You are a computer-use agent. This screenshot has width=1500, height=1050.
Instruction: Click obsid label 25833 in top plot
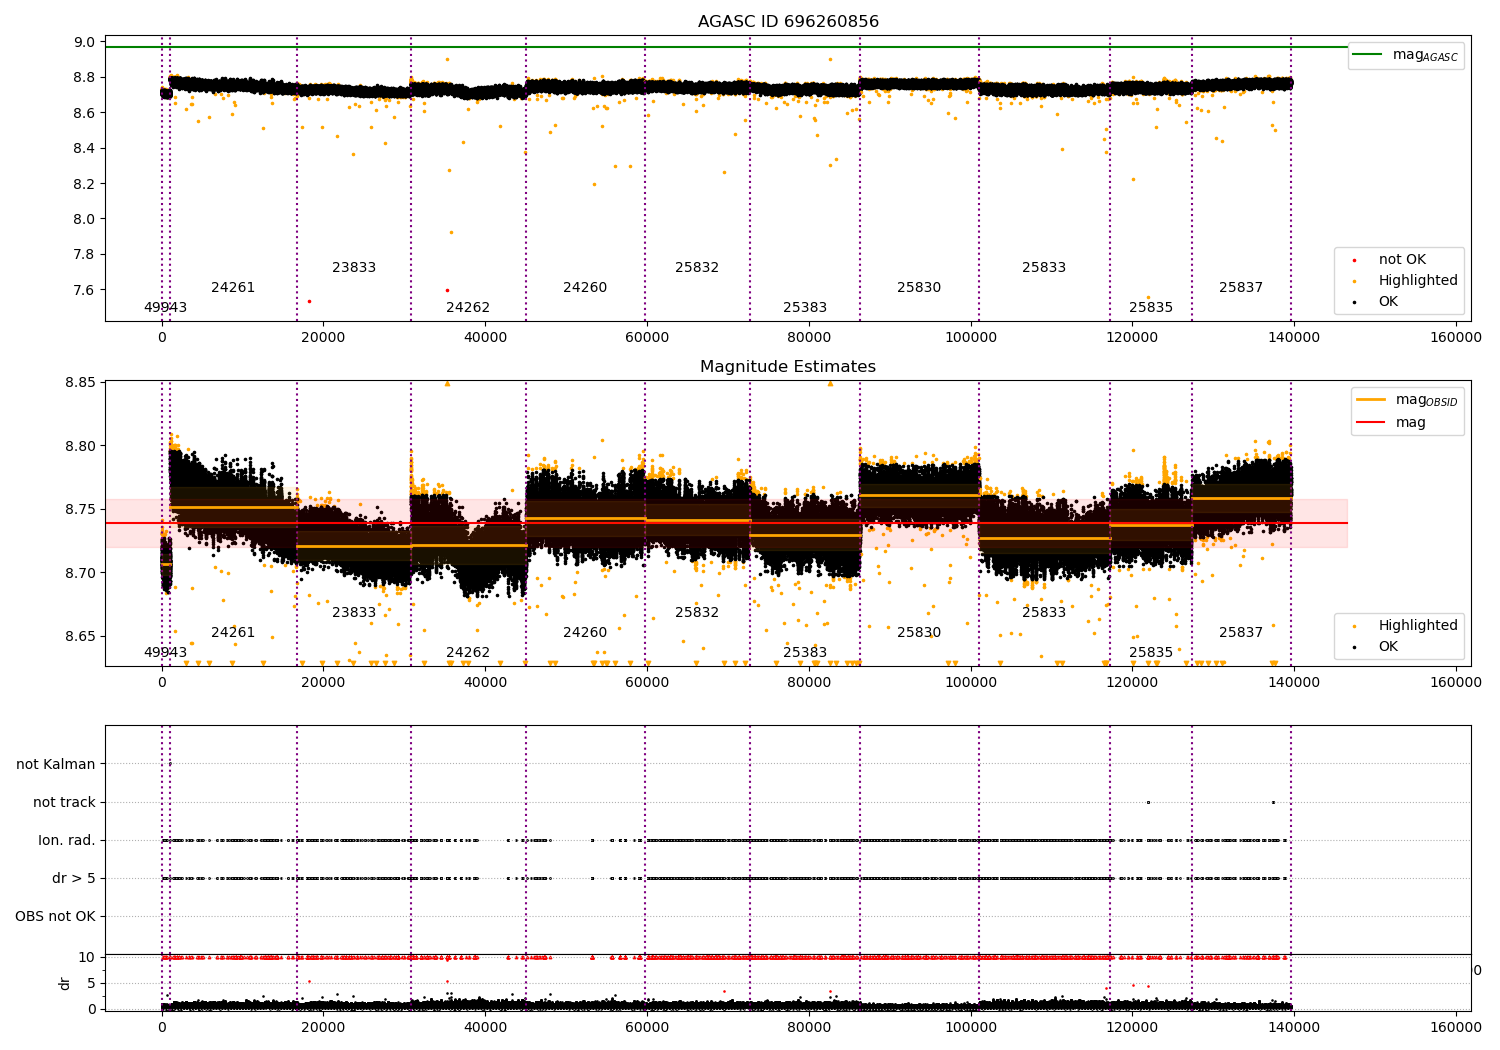[x=1044, y=267]
